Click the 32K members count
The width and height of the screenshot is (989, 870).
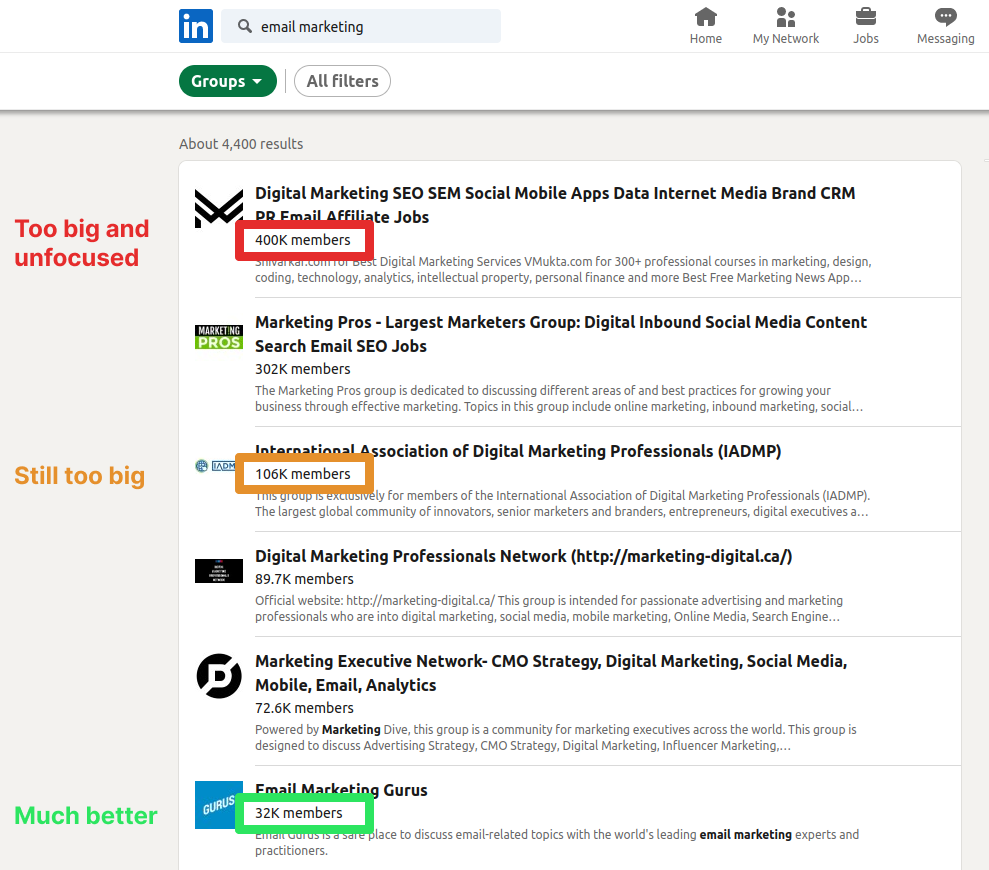(299, 813)
